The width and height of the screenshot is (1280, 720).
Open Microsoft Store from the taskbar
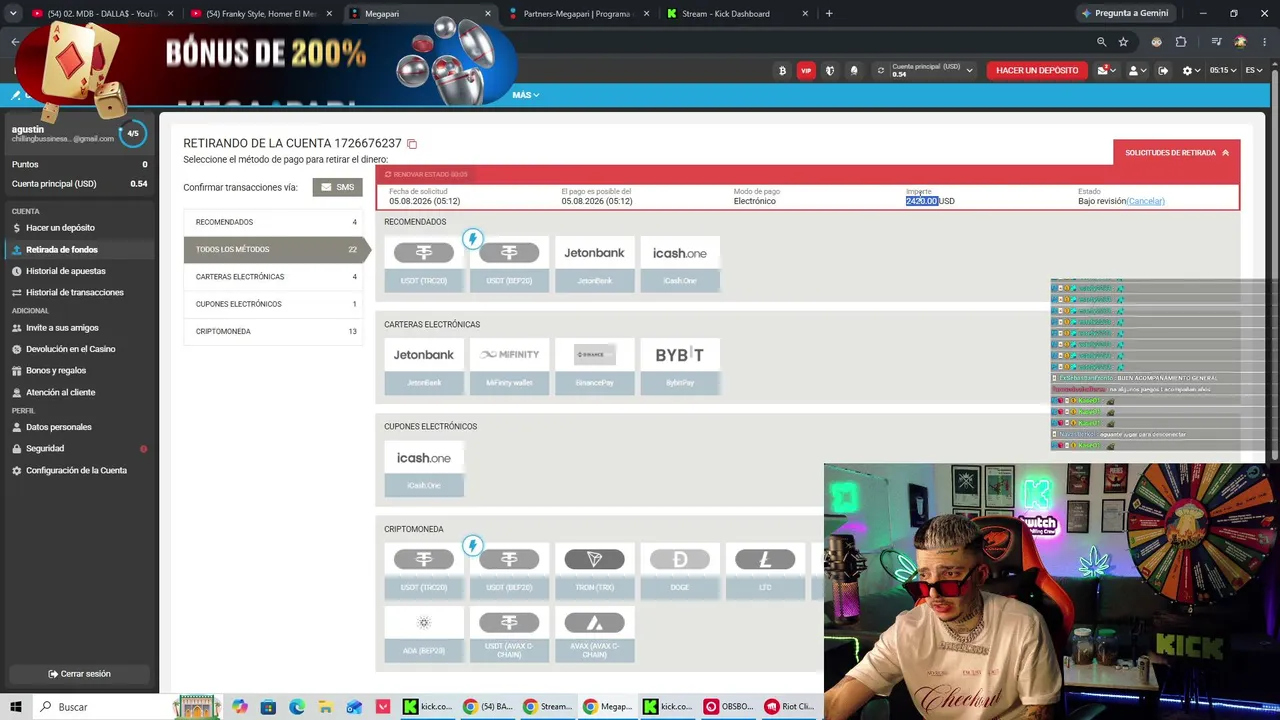pyautogui.click(x=268, y=707)
